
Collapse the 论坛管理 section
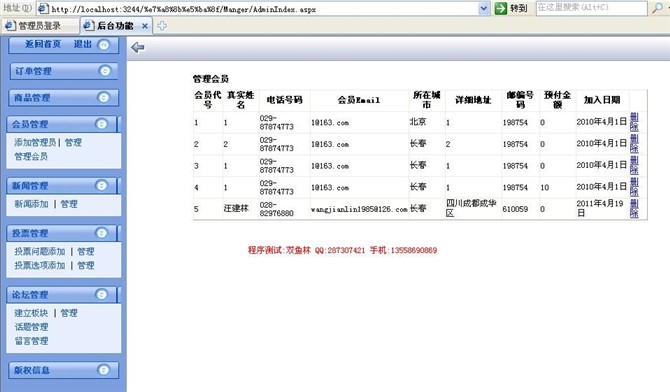[x=101, y=295]
